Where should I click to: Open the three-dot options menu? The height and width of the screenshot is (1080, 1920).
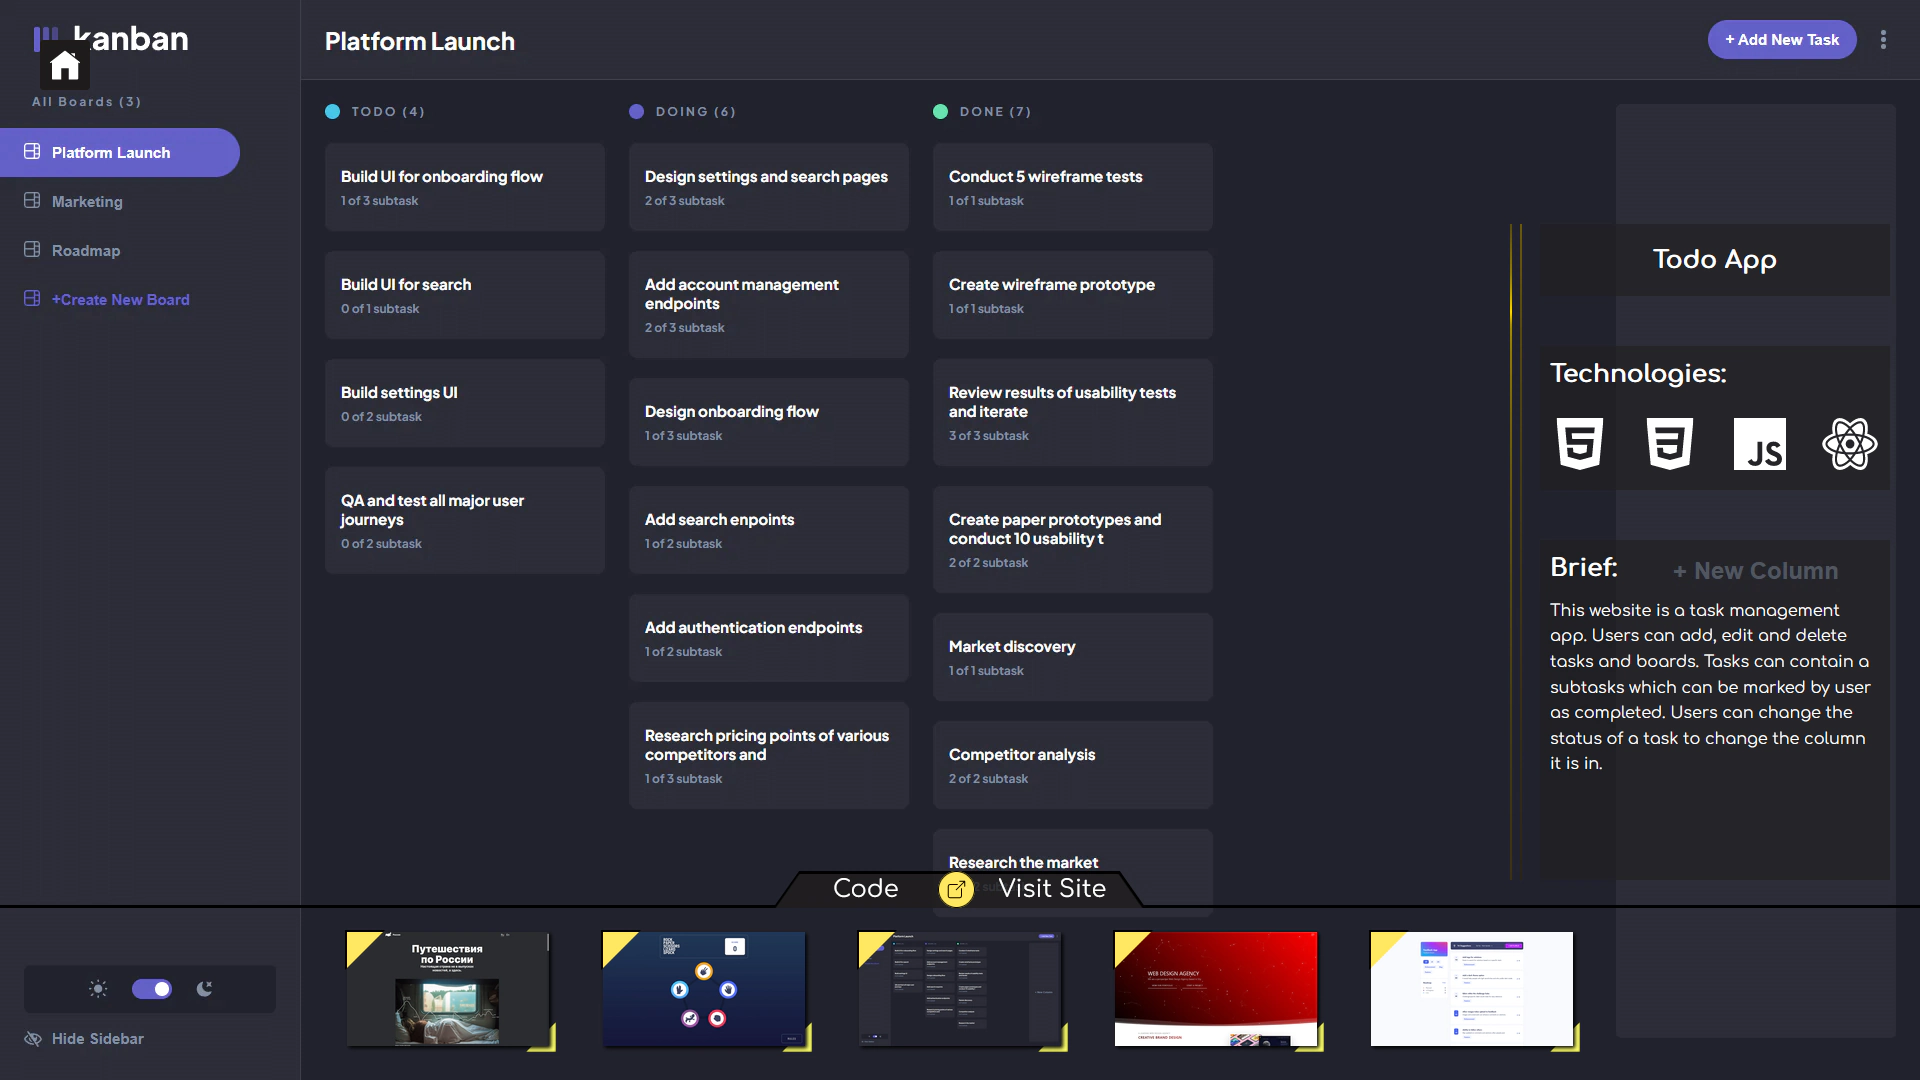pyautogui.click(x=1883, y=40)
